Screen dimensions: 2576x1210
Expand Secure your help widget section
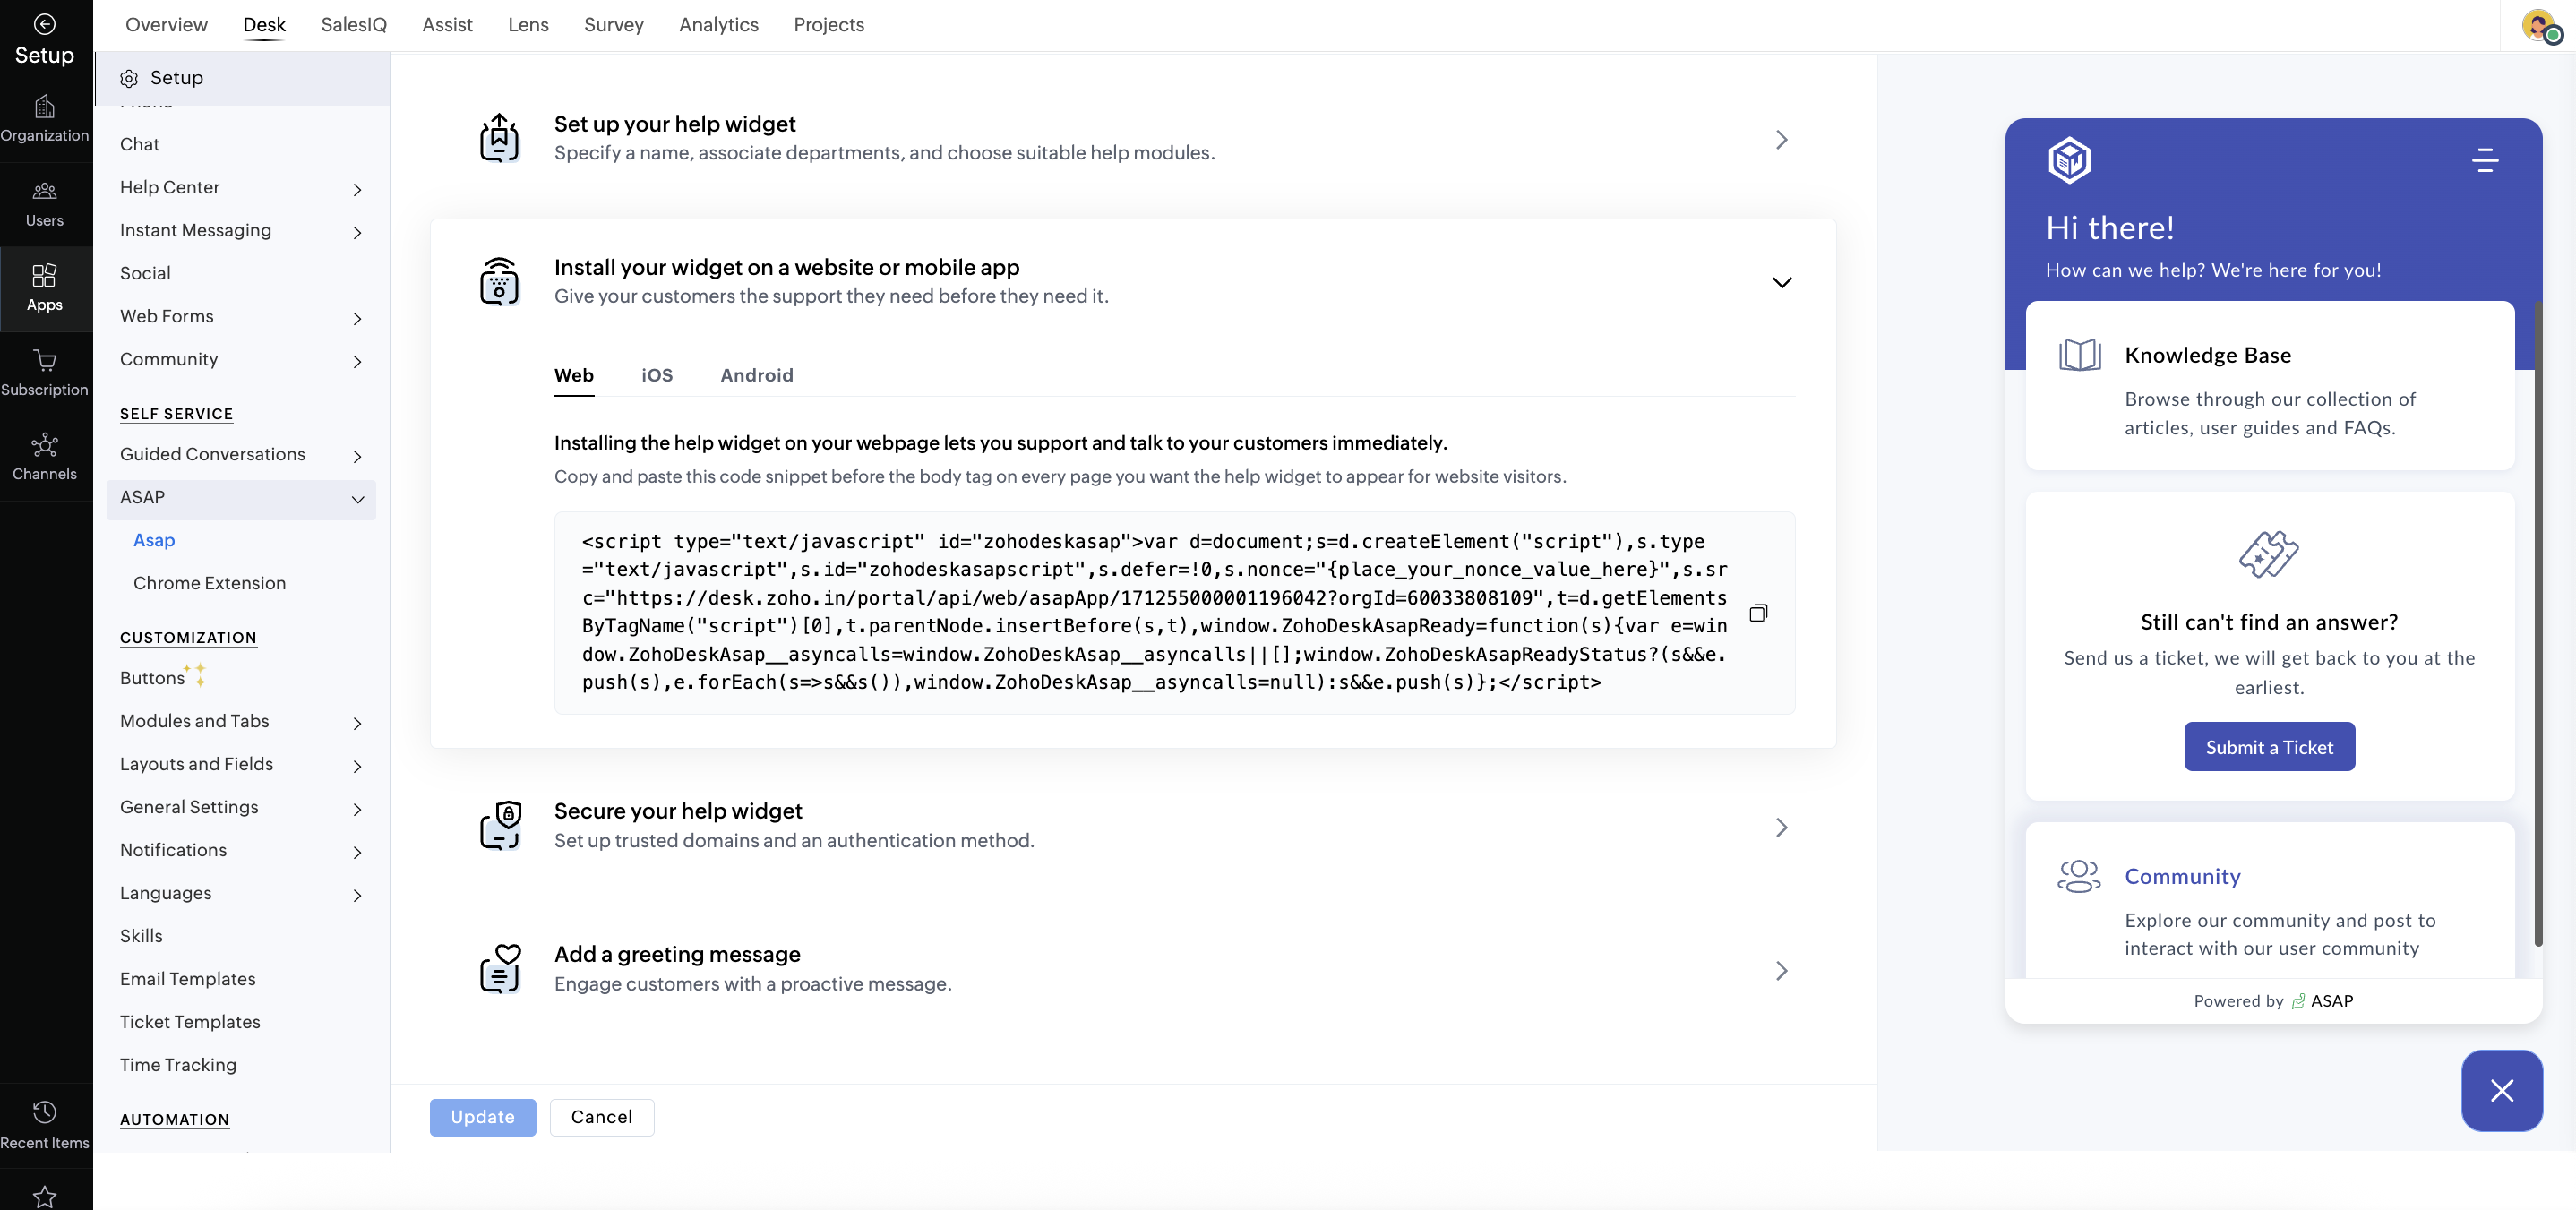point(1781,827)
